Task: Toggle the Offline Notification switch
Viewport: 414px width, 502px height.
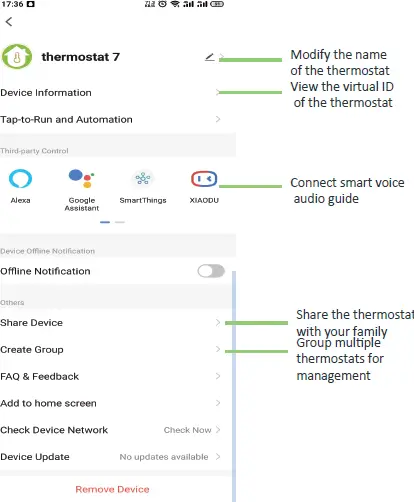Action: tap(211, 271)
